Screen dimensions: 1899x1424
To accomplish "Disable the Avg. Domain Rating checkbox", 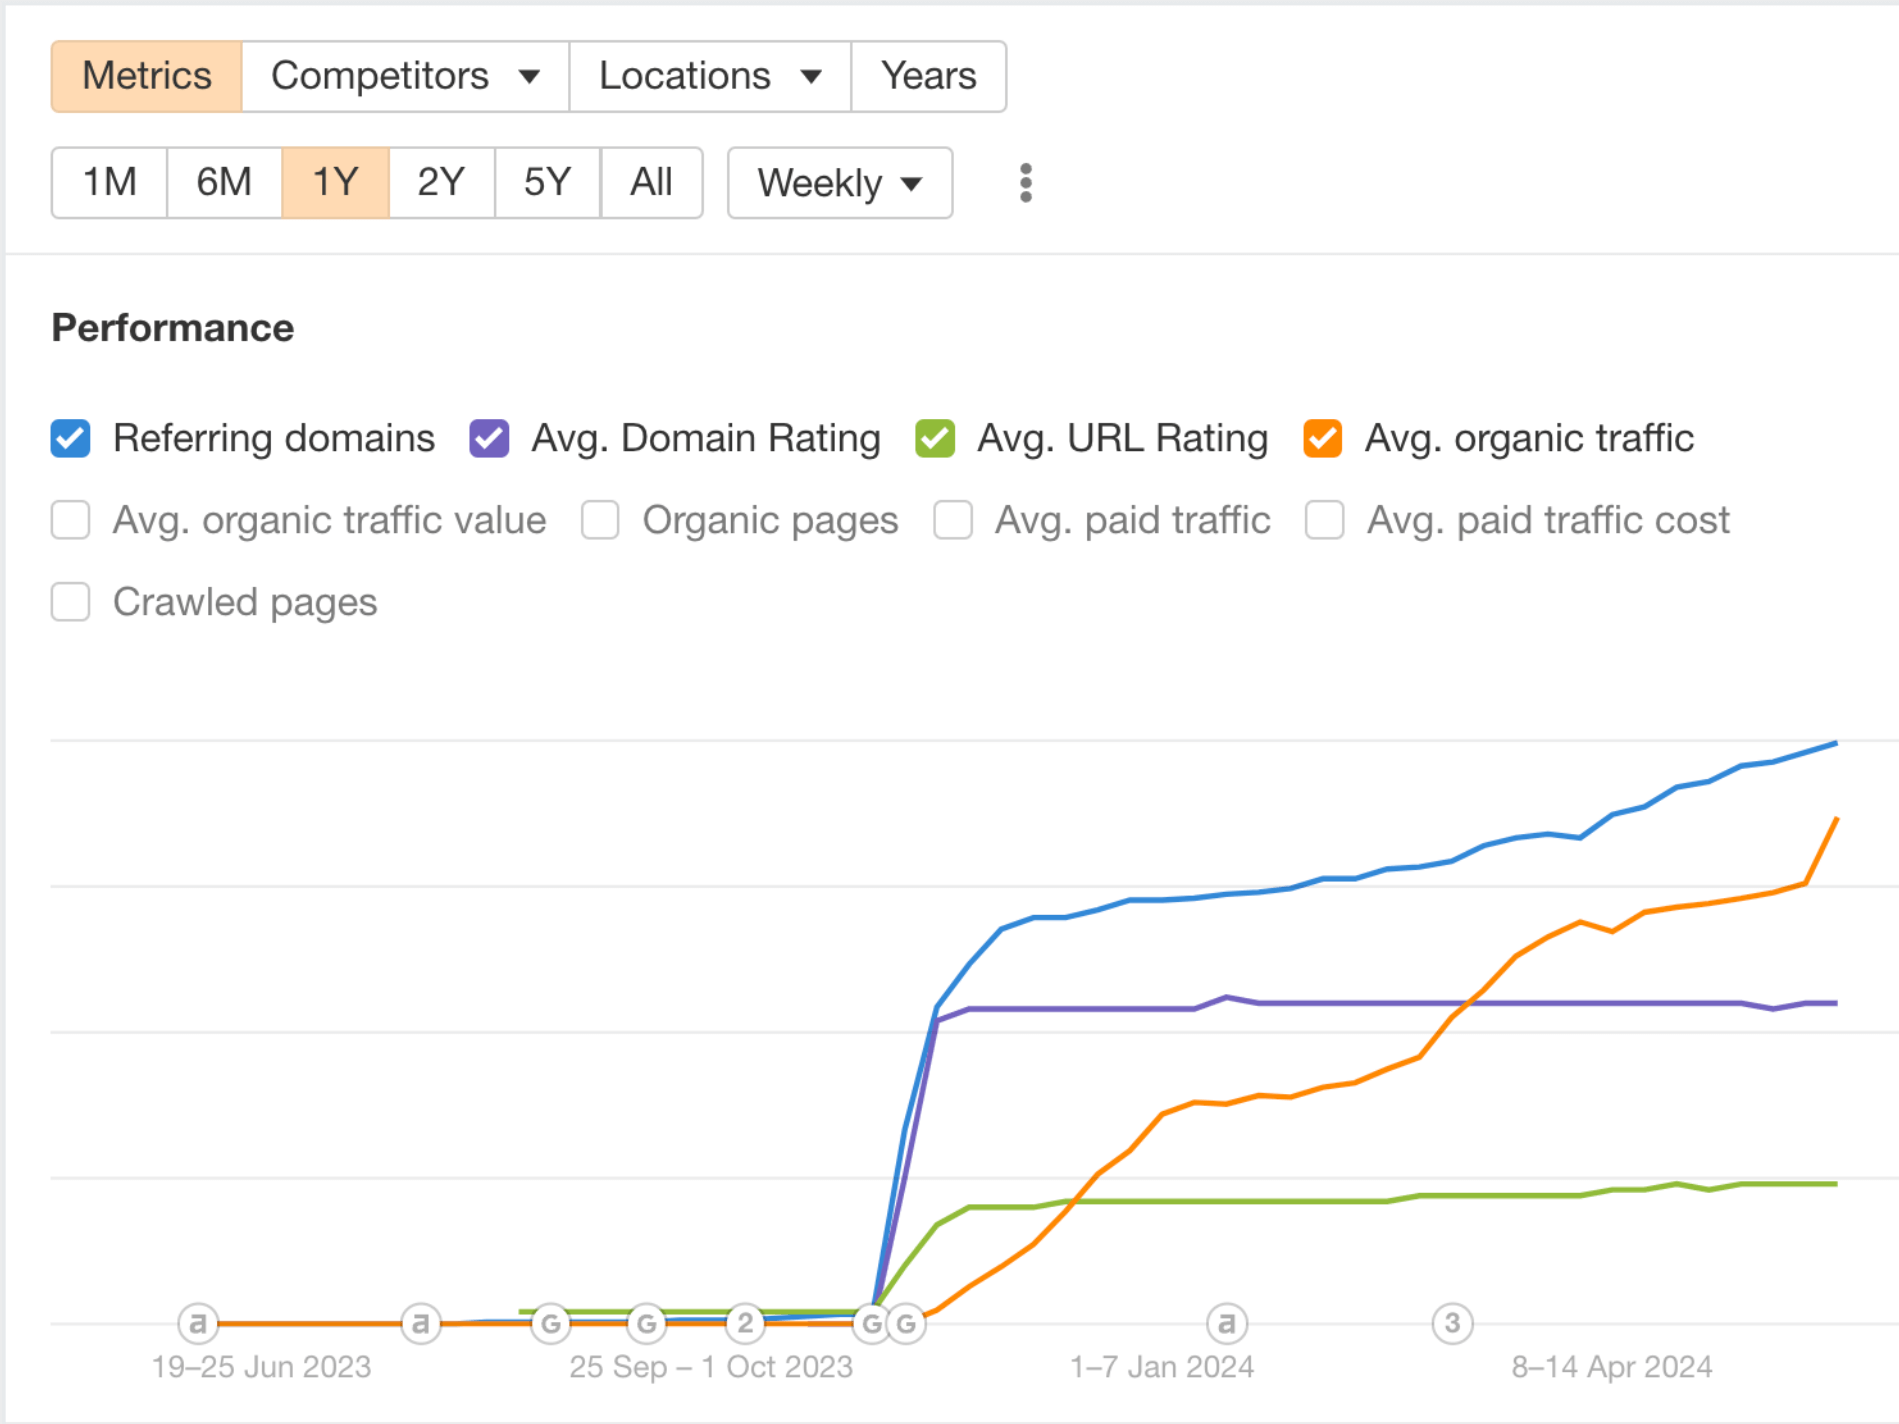I will [x=489, y=439].
